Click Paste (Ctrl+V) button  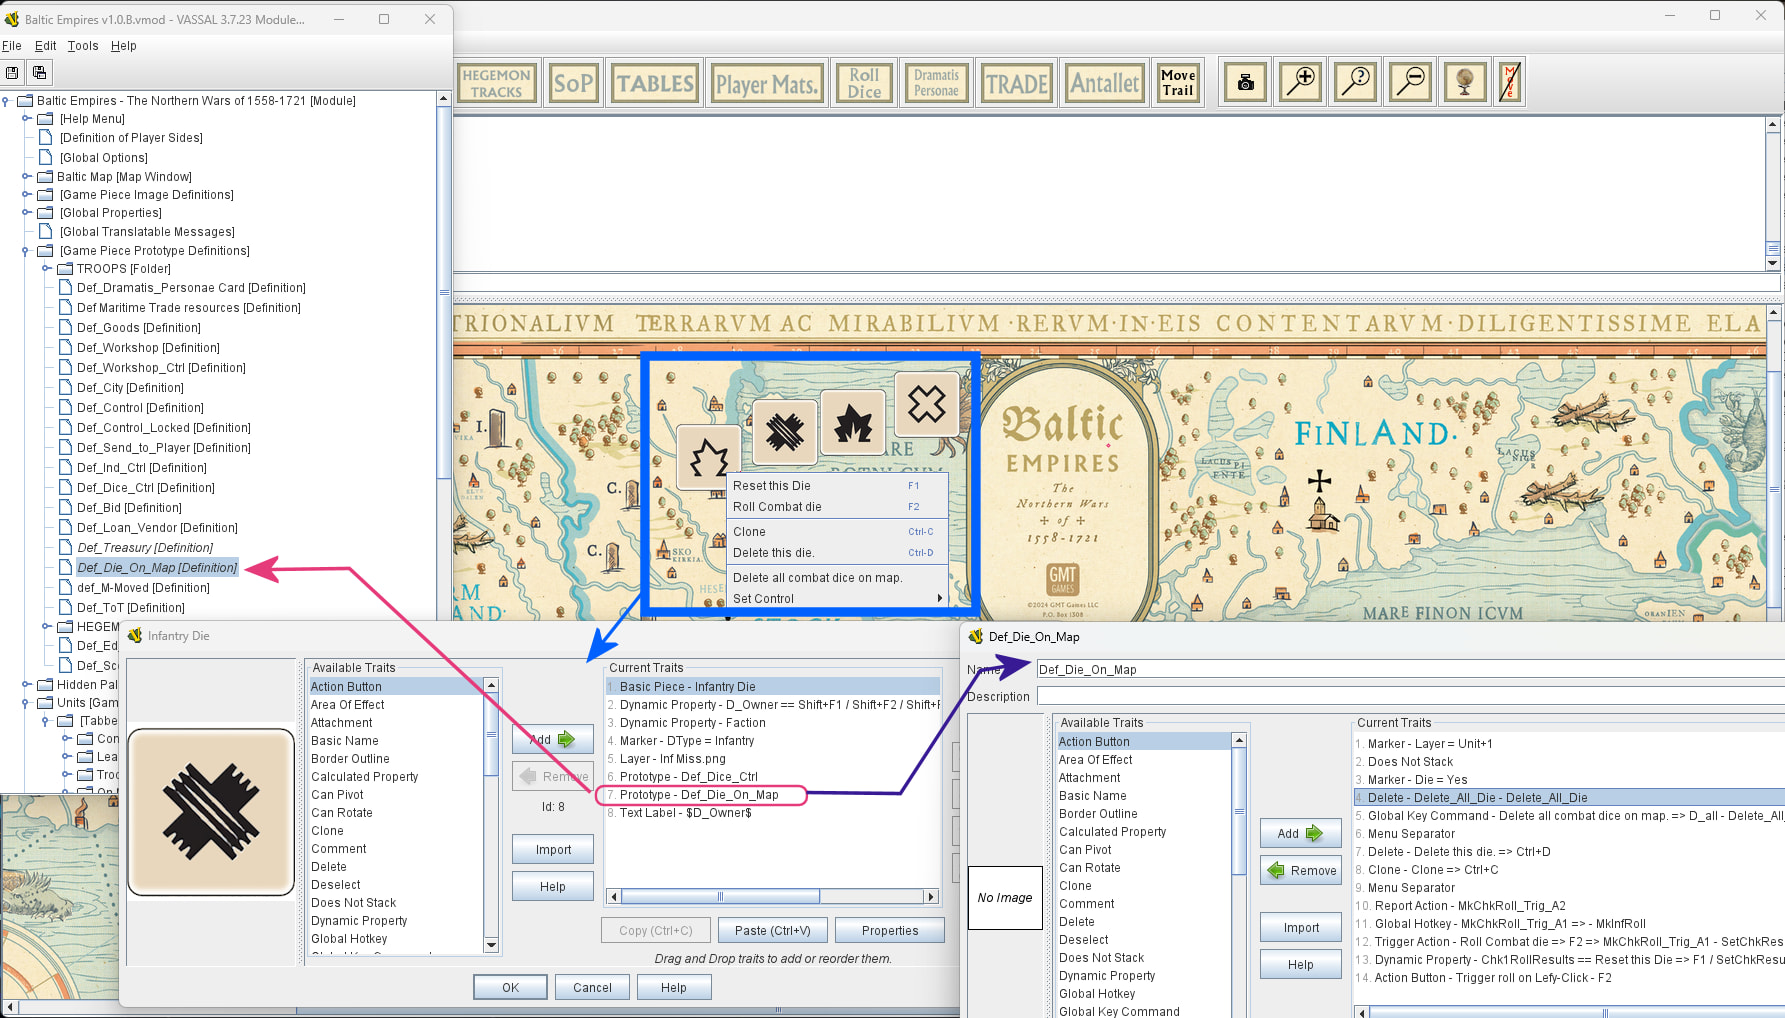click(772, 930)
